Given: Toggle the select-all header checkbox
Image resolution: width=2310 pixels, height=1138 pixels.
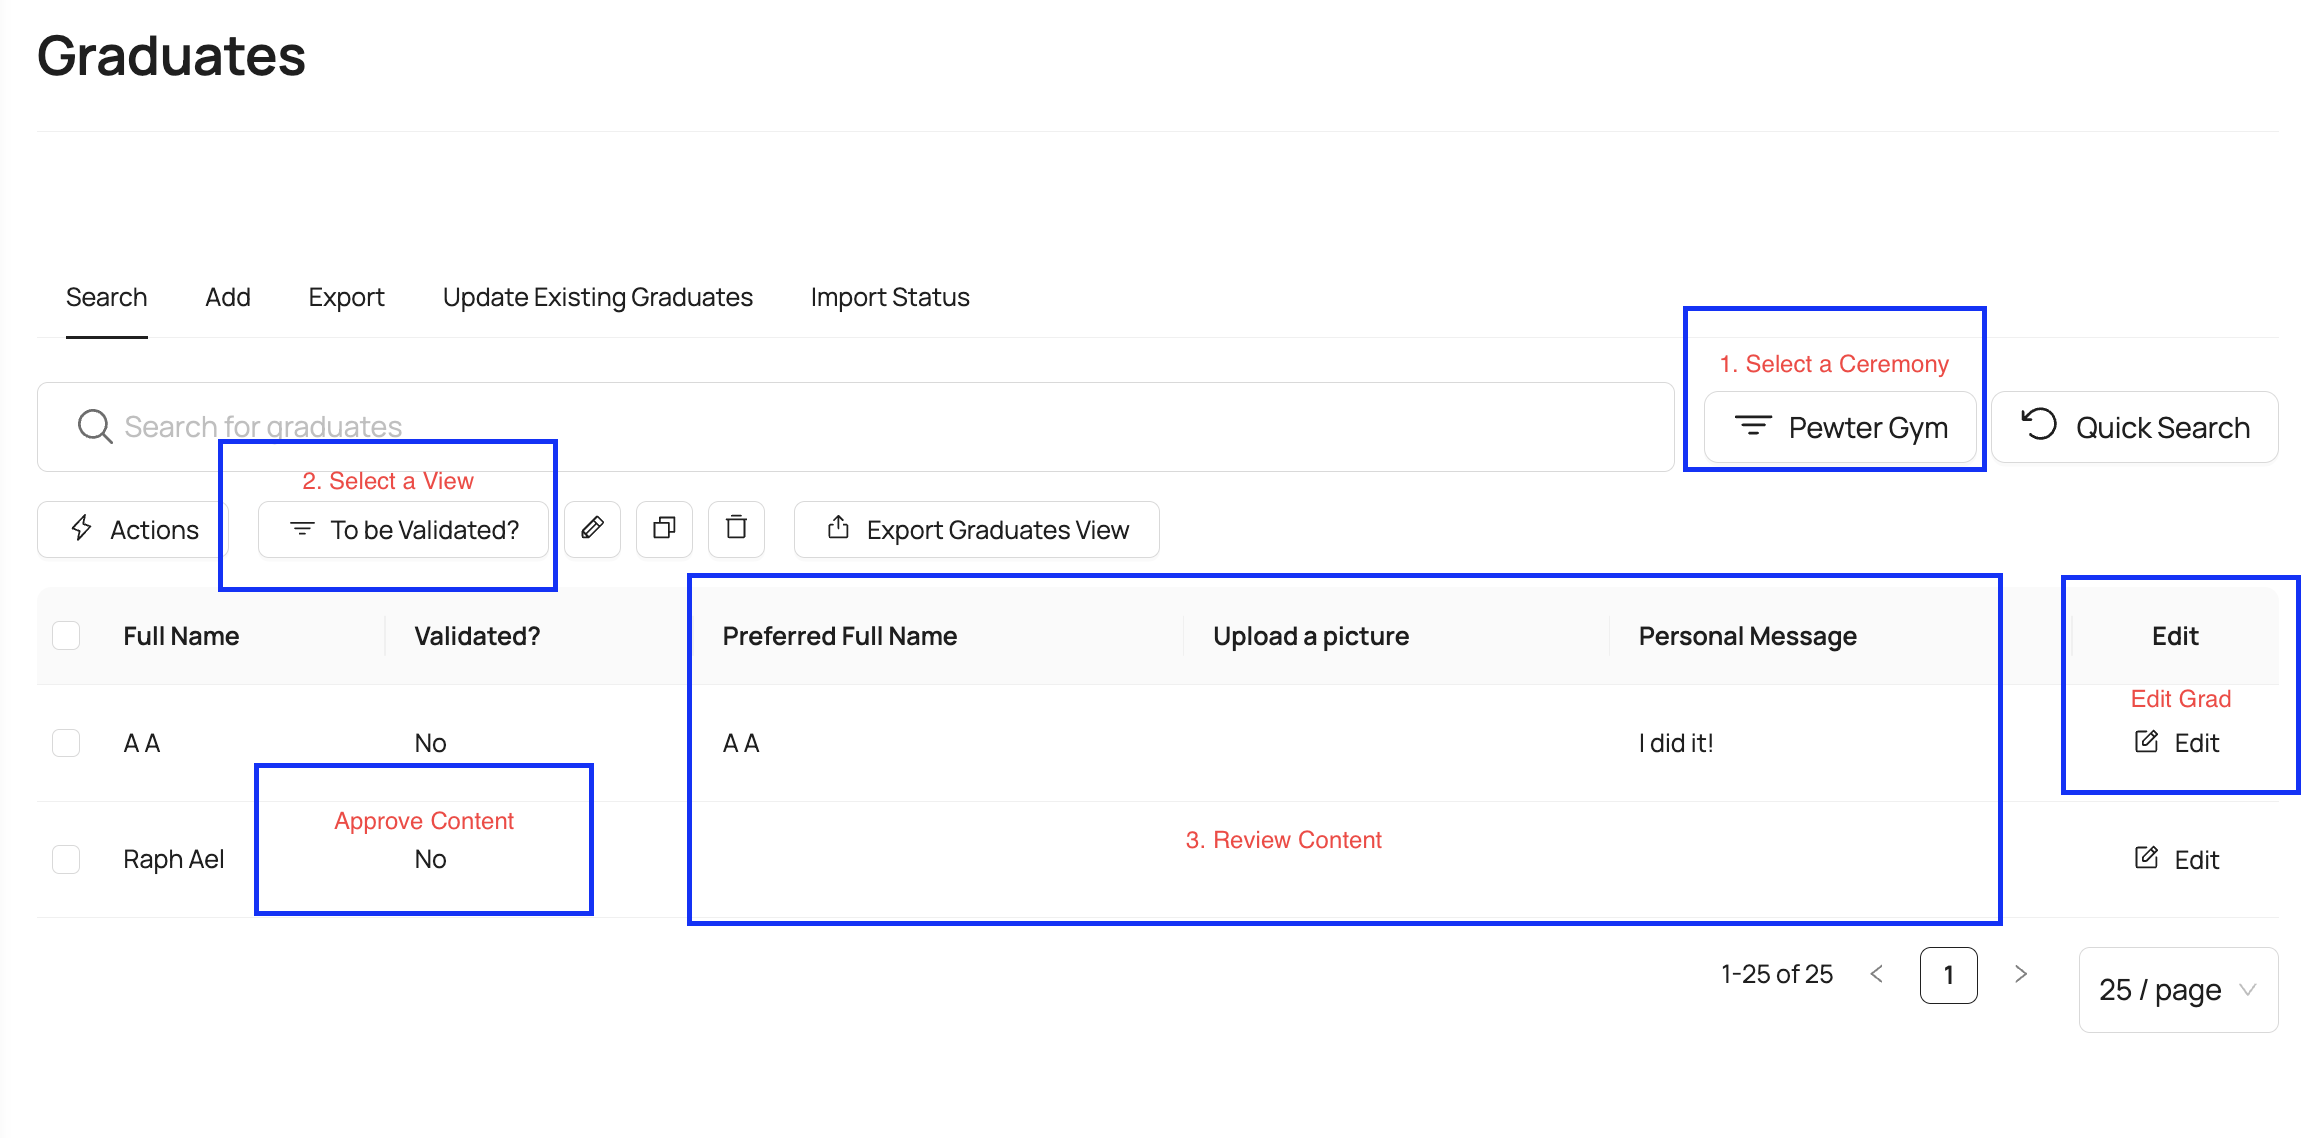Looking at the screenshot, I should 66,636.
